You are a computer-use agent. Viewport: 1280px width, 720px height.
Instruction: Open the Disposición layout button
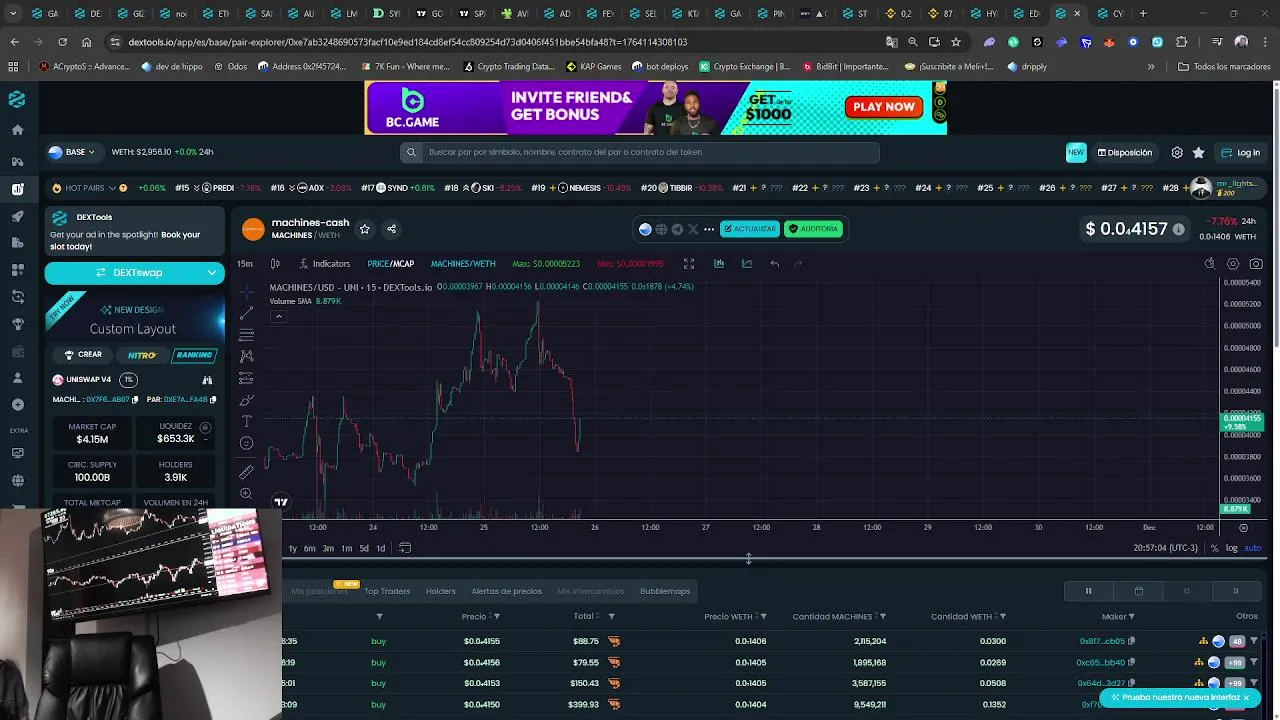tap(1125, 153)
